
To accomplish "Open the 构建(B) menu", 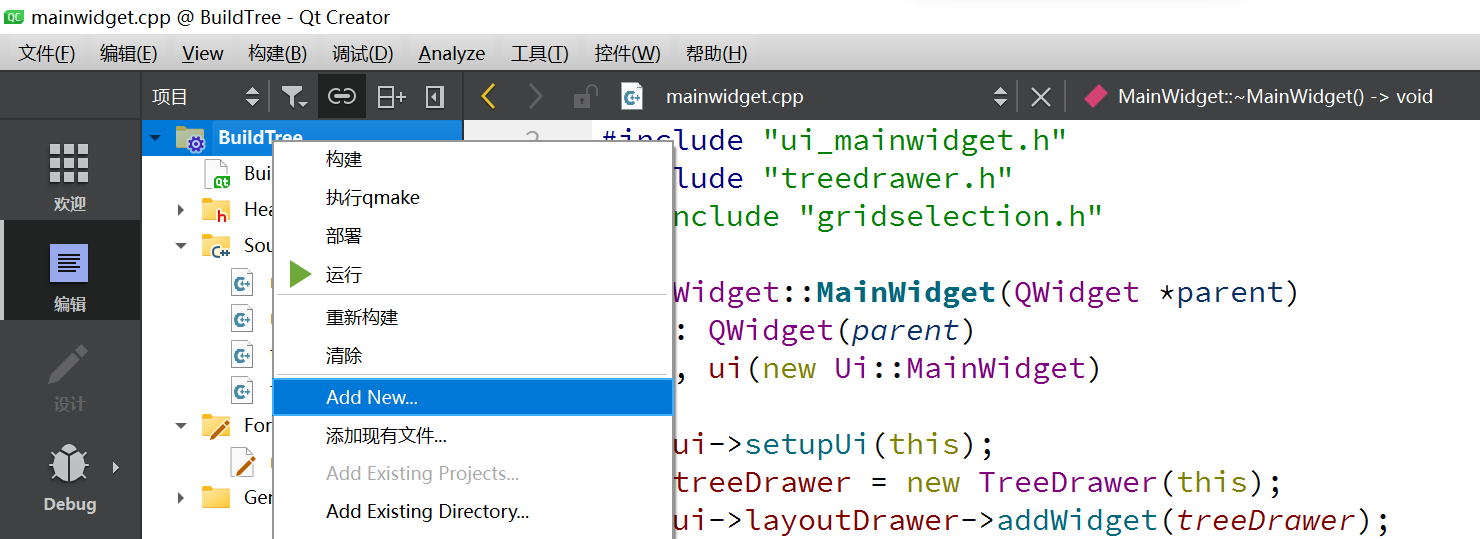I will [277, 53].
